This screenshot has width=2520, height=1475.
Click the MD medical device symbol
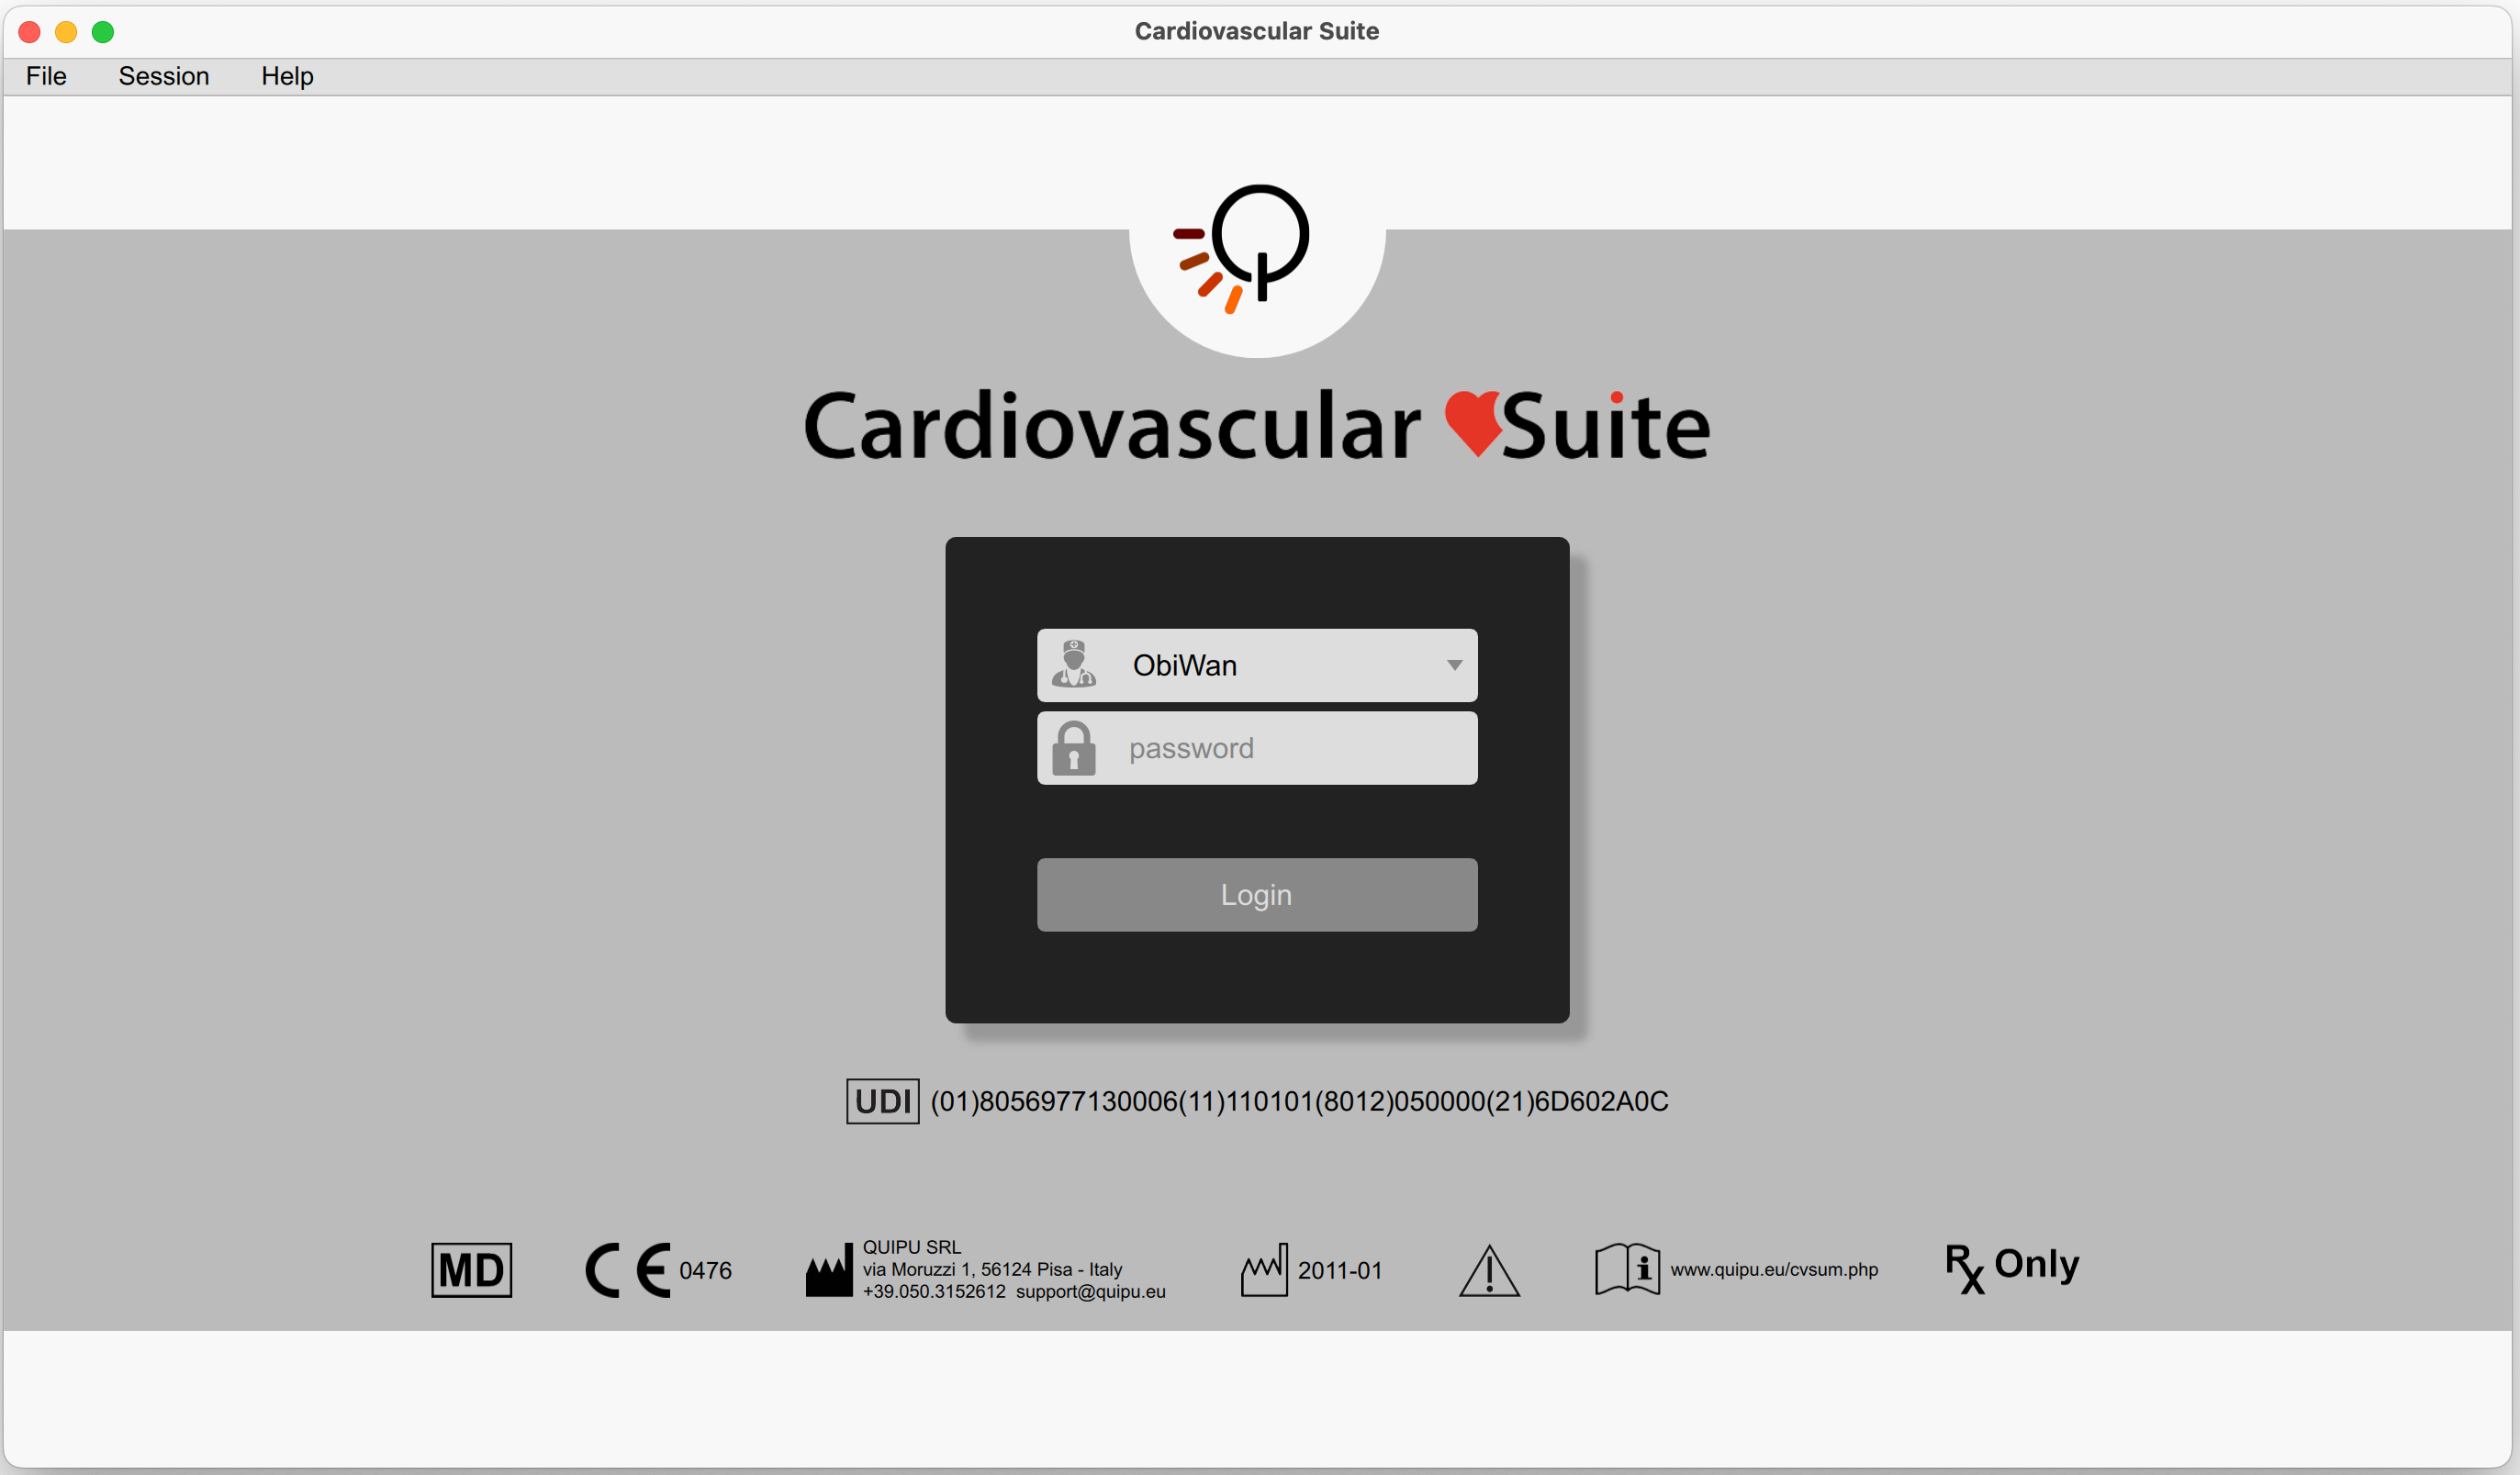[x=470, y=1270]
